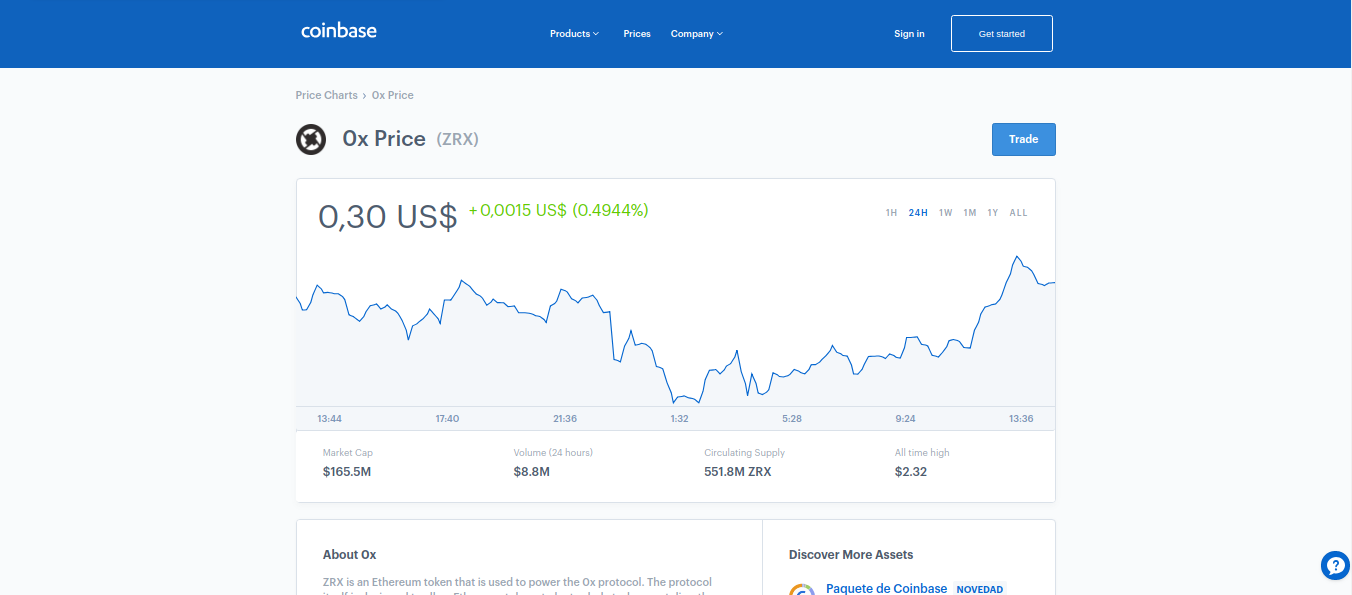Switch chart to 1H range
1352x595 pixels.
891,213
